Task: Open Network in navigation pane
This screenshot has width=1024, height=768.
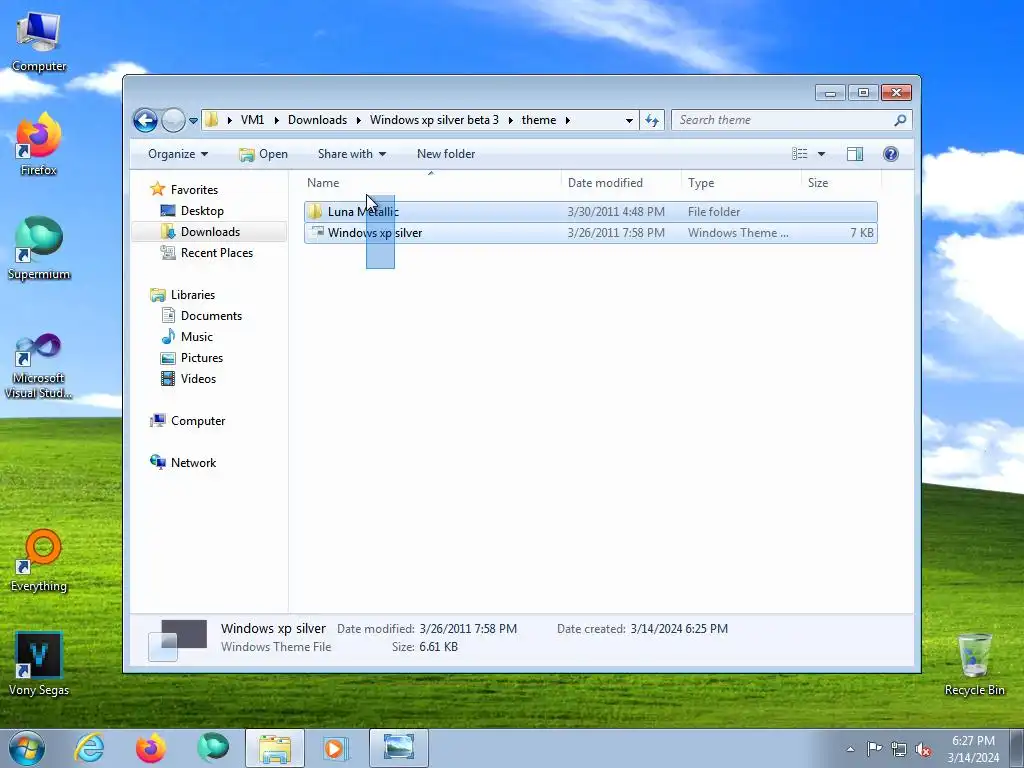Action: 193,463
